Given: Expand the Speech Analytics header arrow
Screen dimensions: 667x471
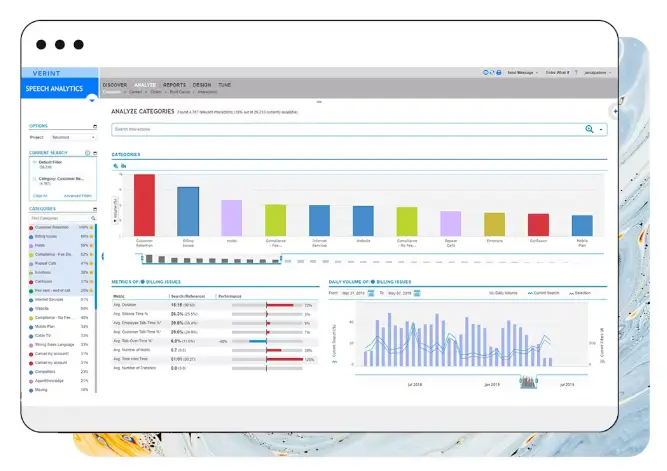Looking at the screenshot, I should [91, 100].
